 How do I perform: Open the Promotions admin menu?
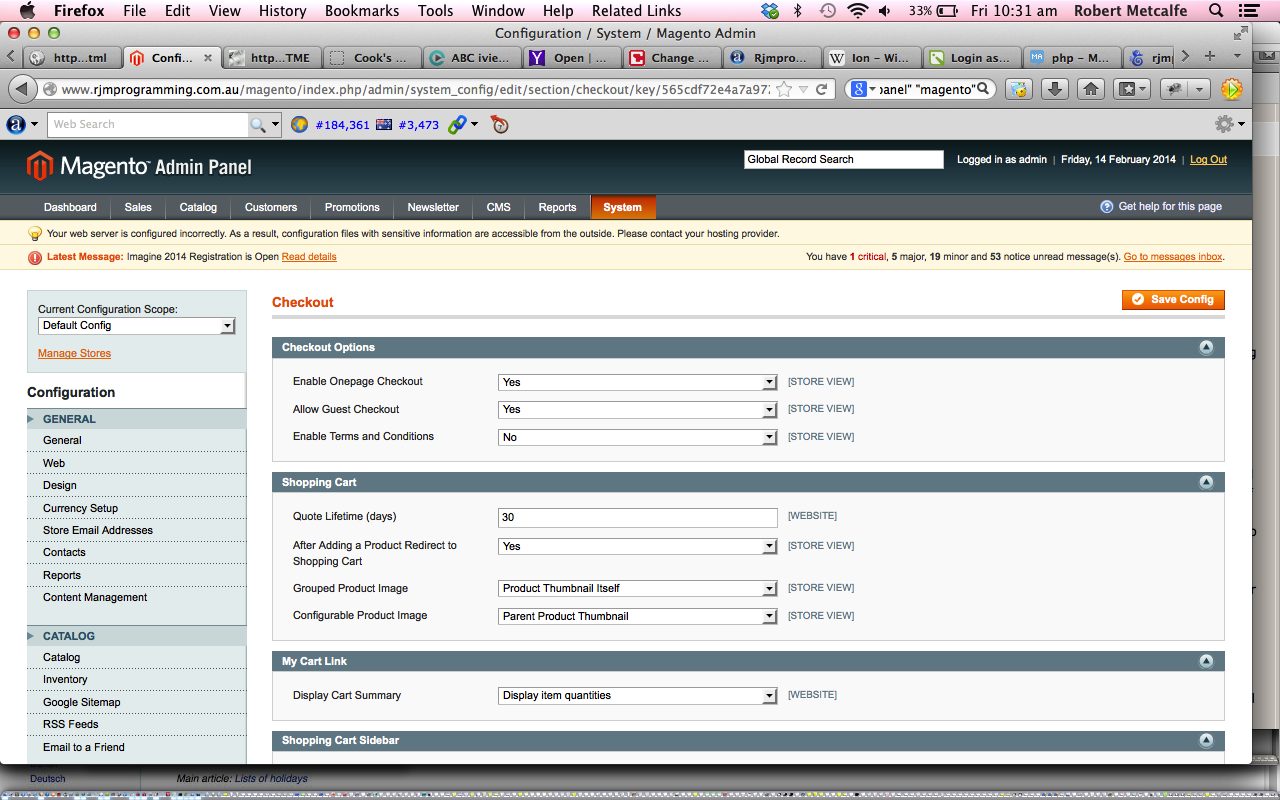(352, 207)
